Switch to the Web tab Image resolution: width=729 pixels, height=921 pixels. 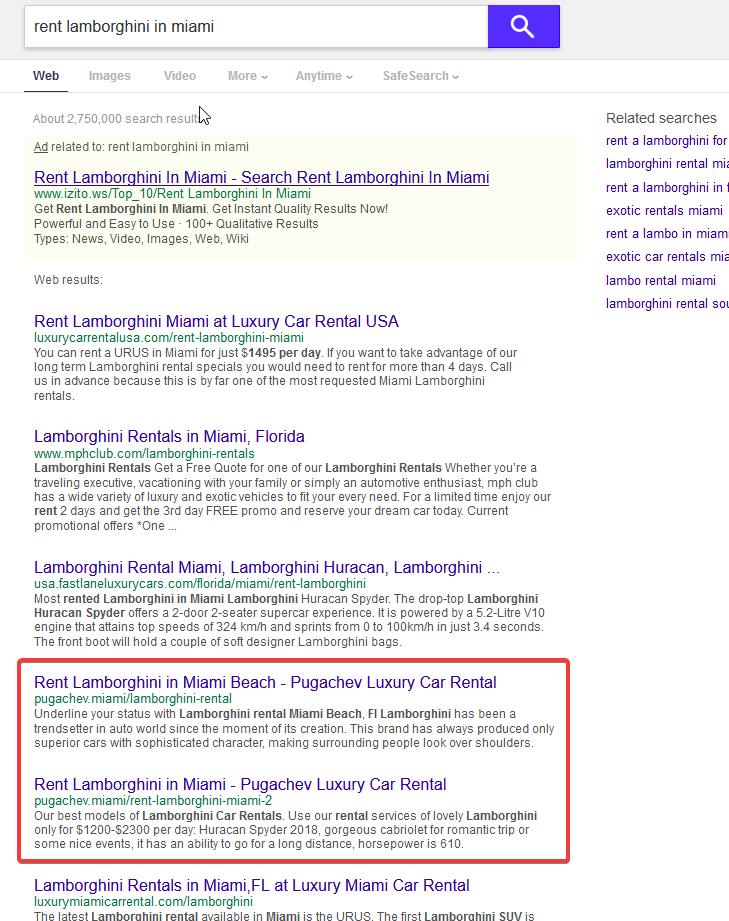tap(46, 76)
